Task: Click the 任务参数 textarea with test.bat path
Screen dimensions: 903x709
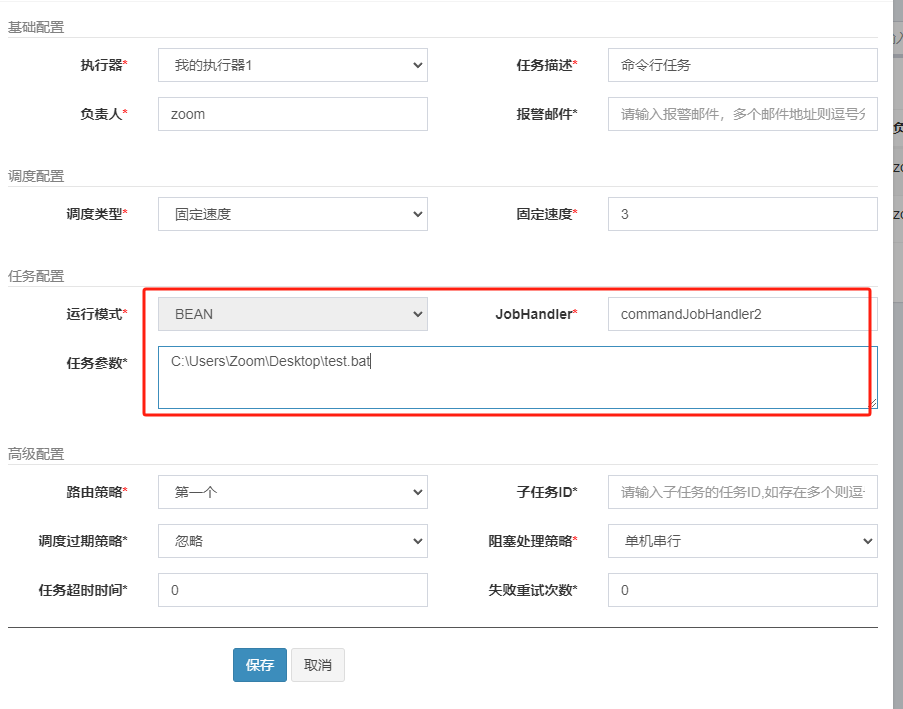Action: coord(518,377)
